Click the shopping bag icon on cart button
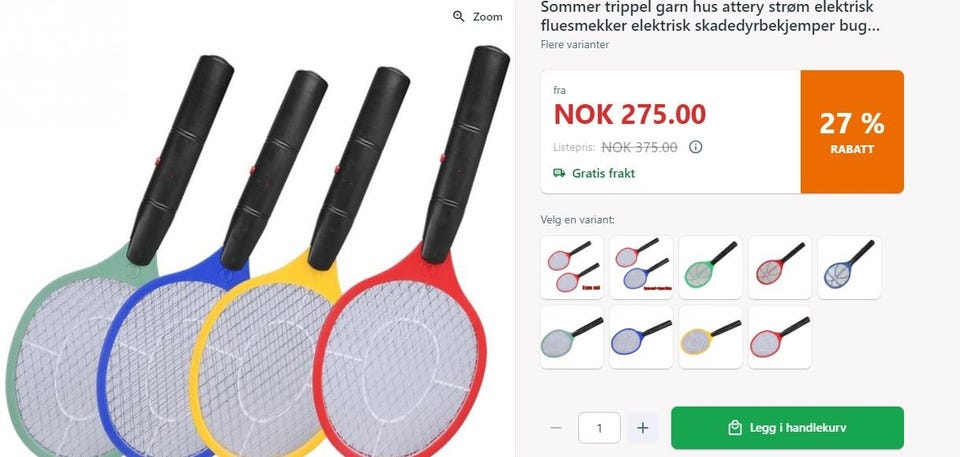The image size is (960, 457). point(735,428)
